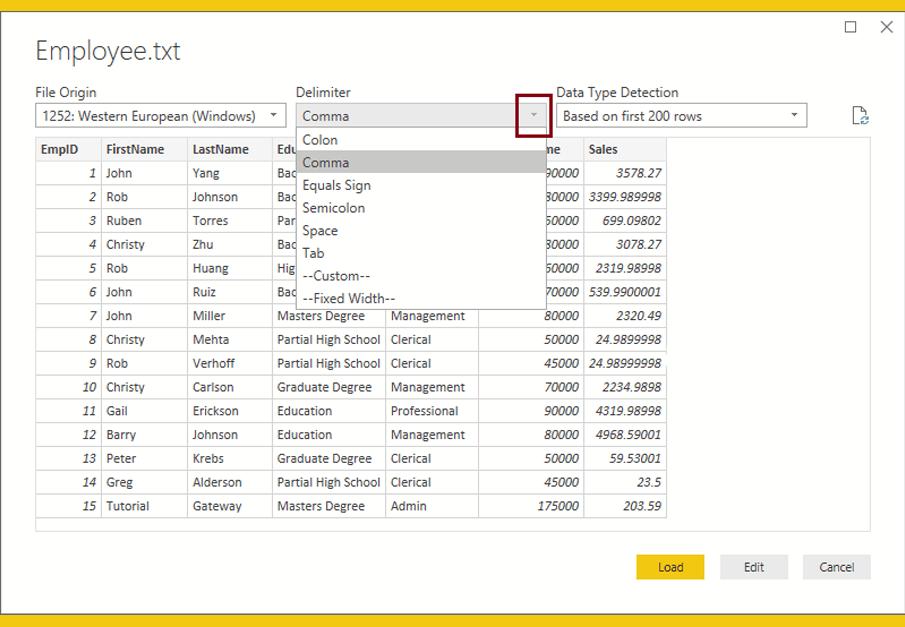
Task: Cancel the import dialog
Action: [x=836, y=567]
